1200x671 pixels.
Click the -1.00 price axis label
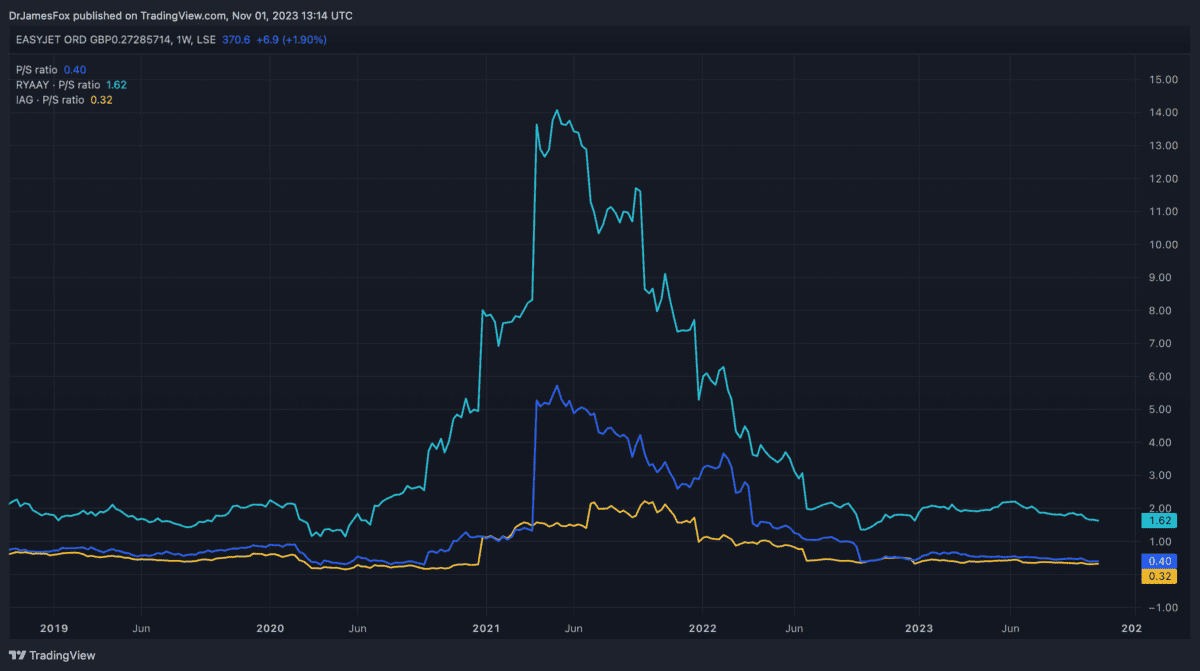point(1163,607)
